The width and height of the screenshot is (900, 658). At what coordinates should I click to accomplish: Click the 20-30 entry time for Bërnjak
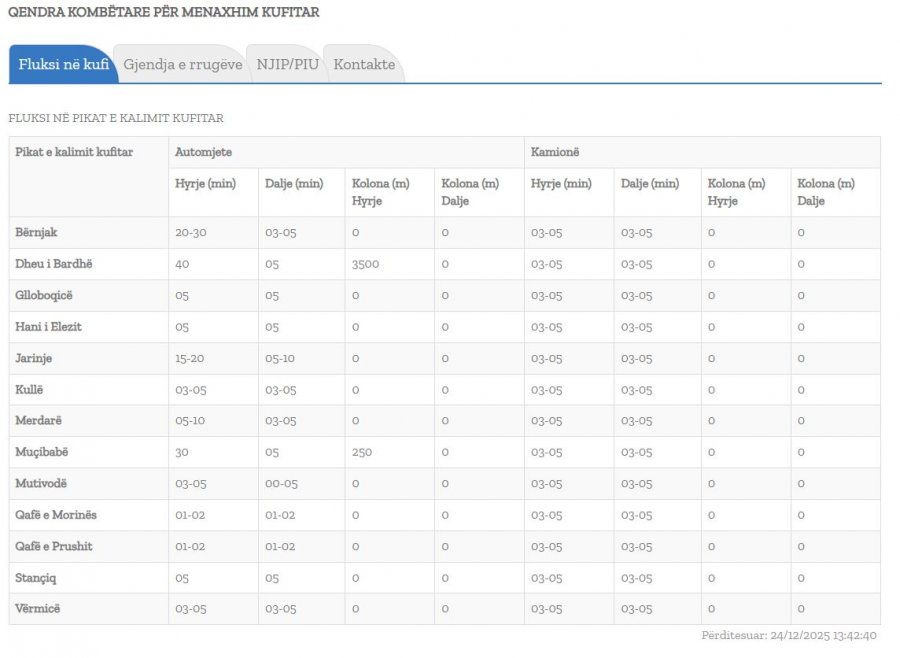(189, 232)
